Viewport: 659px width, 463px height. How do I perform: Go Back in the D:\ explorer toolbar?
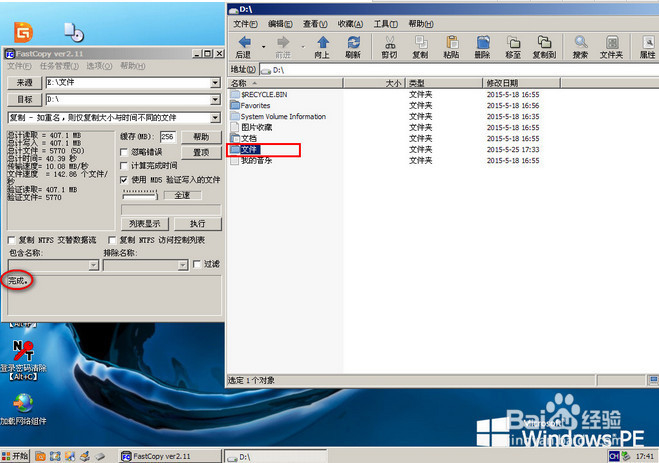click(244, 47)
